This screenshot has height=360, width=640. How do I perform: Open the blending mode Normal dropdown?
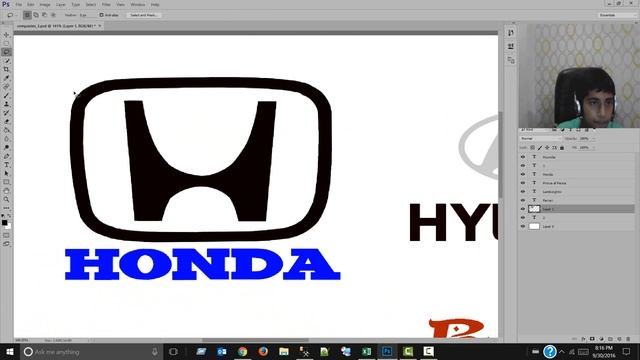[x=541, y=139]
